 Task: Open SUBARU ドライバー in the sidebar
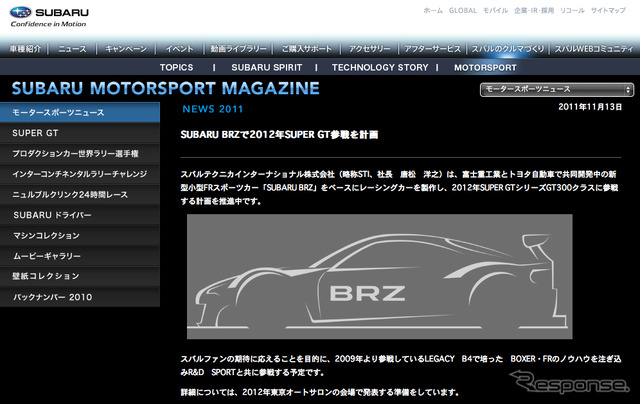[x=80, y=215]
